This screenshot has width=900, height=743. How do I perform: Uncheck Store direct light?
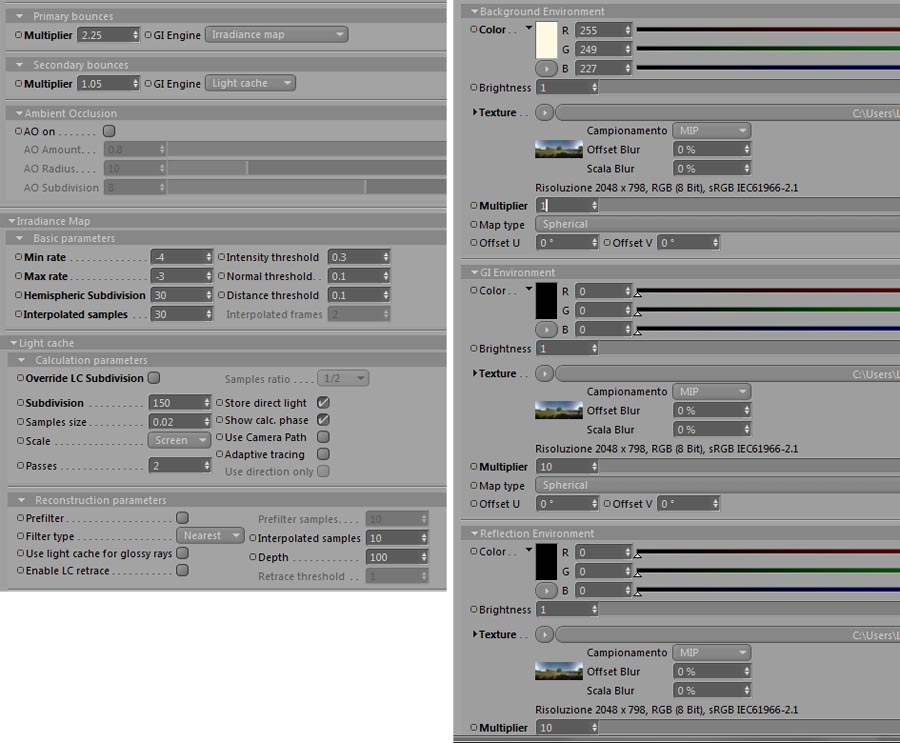(x=323, y=403)
